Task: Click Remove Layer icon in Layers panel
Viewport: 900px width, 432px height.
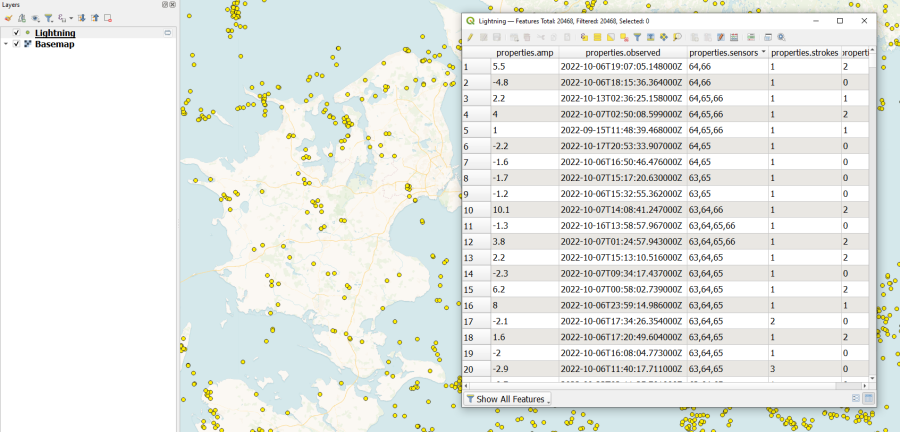Action: [108, 18]
